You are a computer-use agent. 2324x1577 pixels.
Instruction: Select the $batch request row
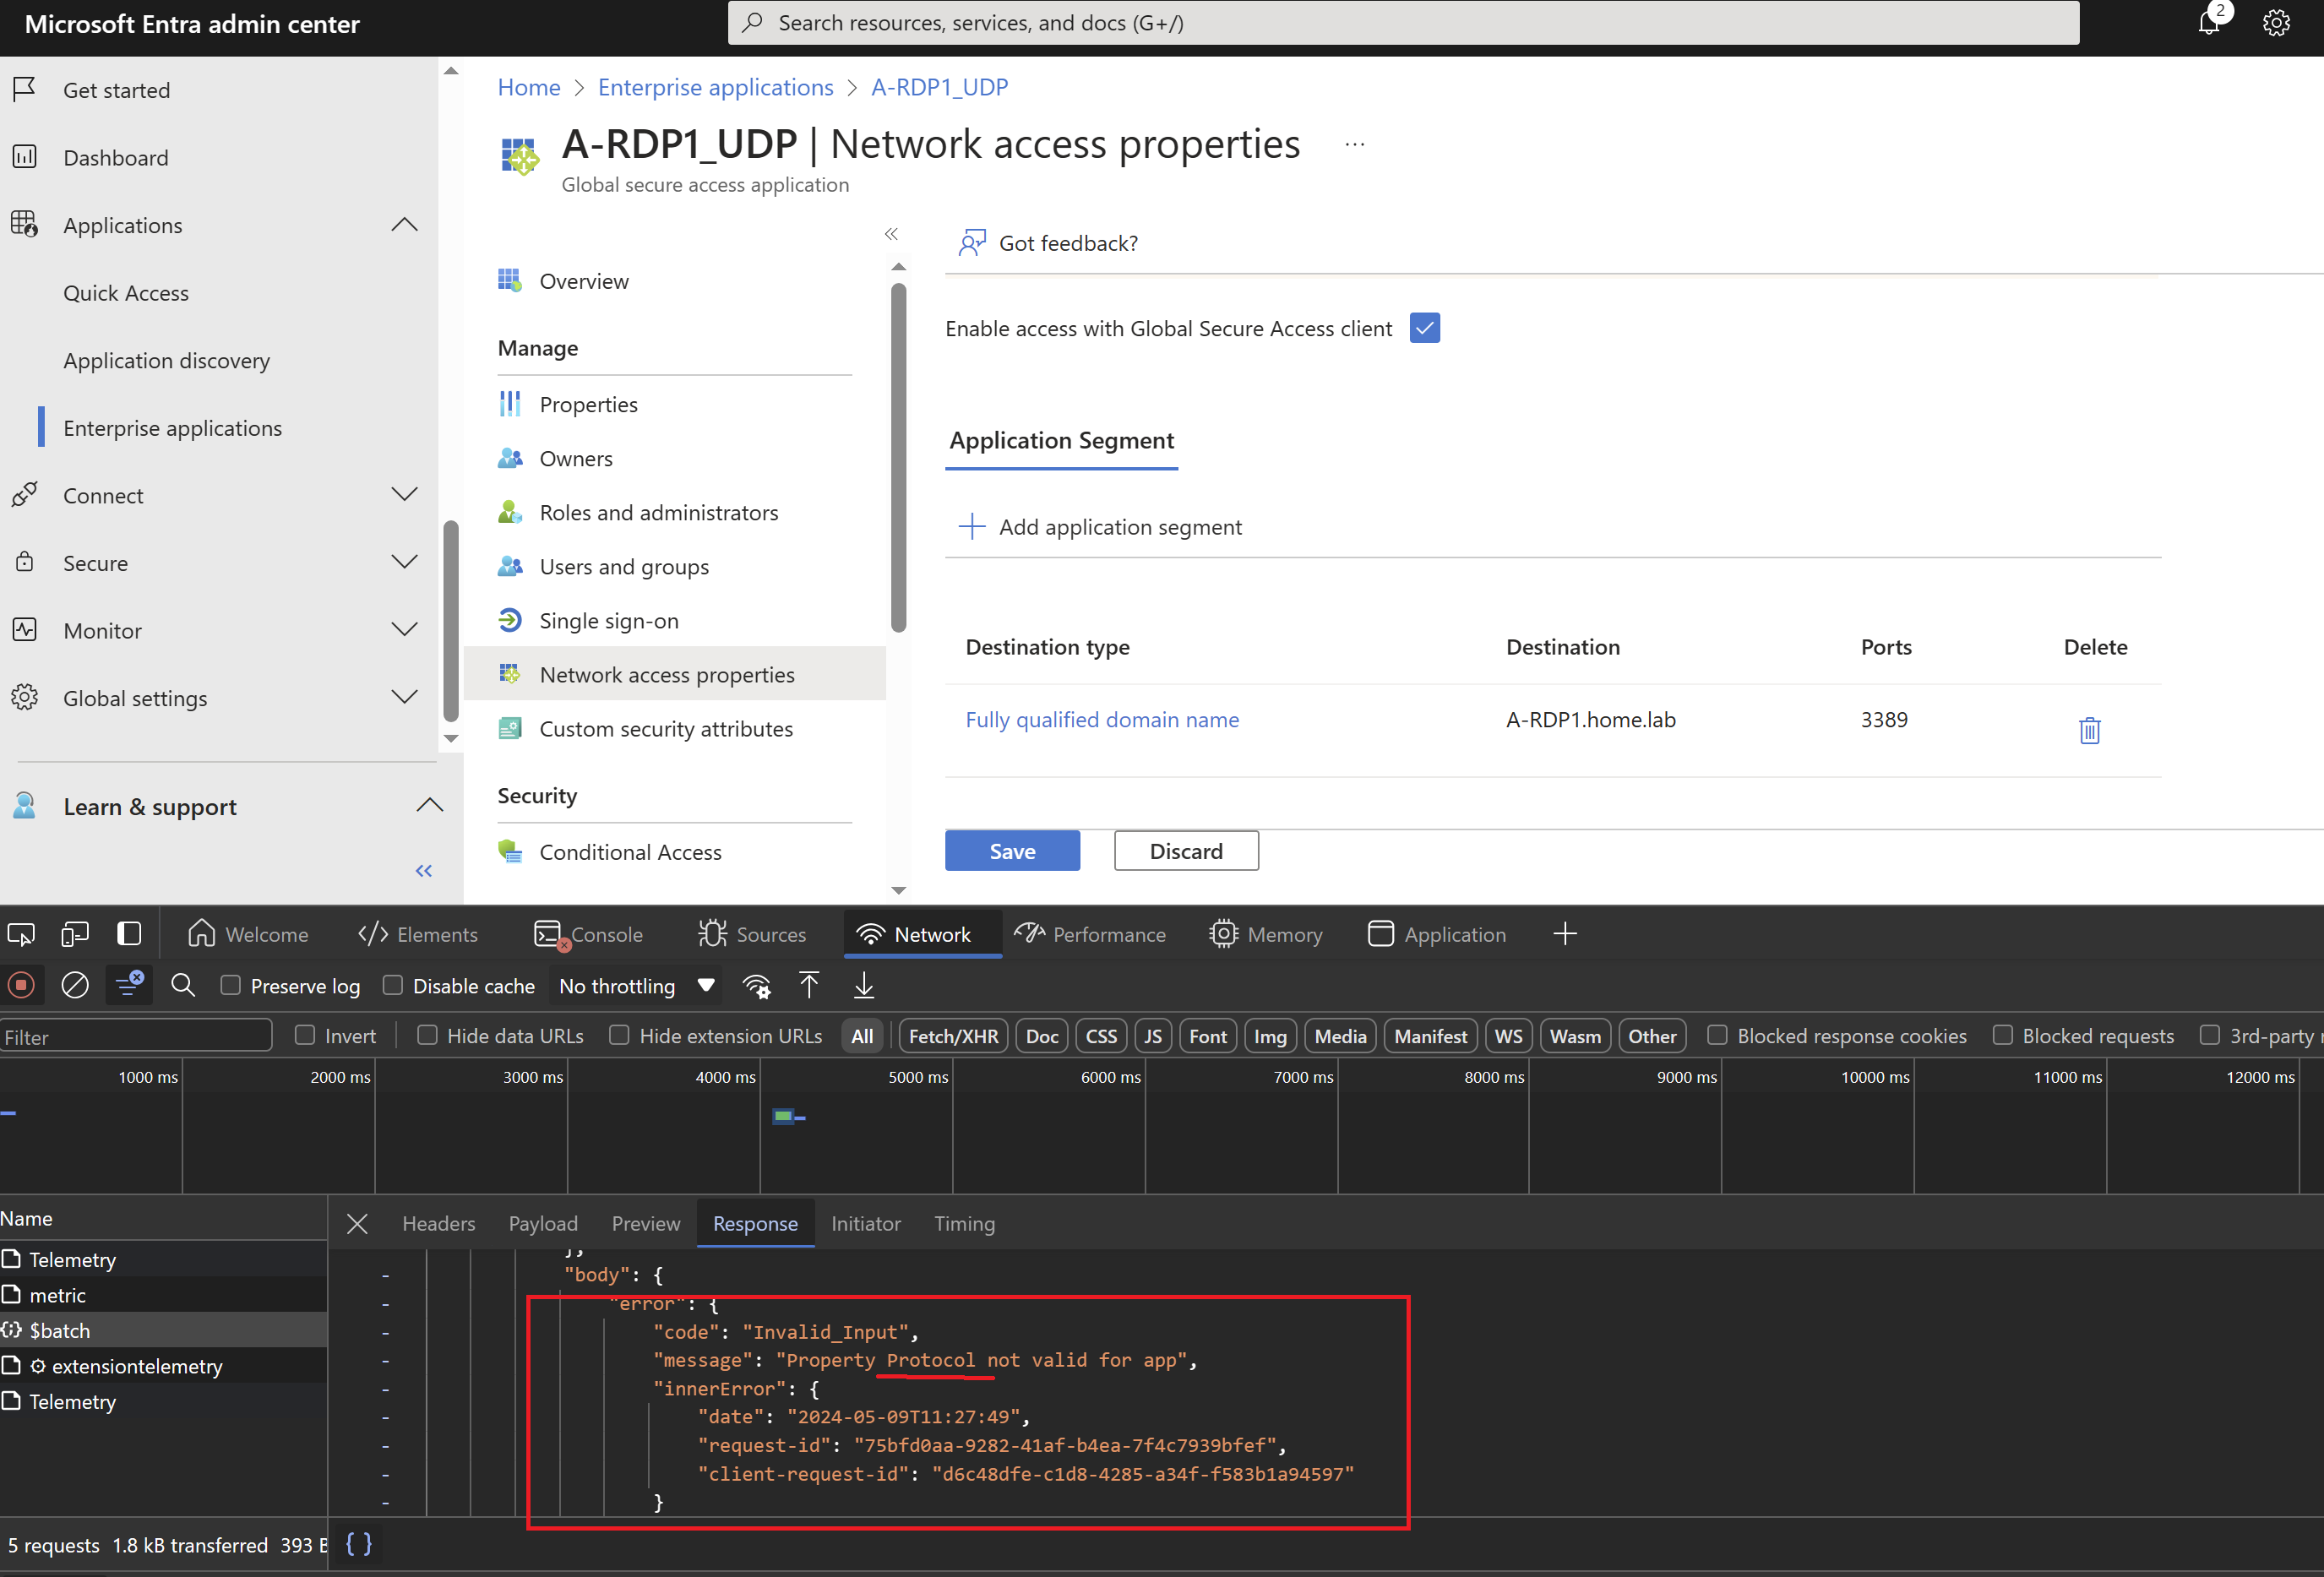(x=163, y=1330)
